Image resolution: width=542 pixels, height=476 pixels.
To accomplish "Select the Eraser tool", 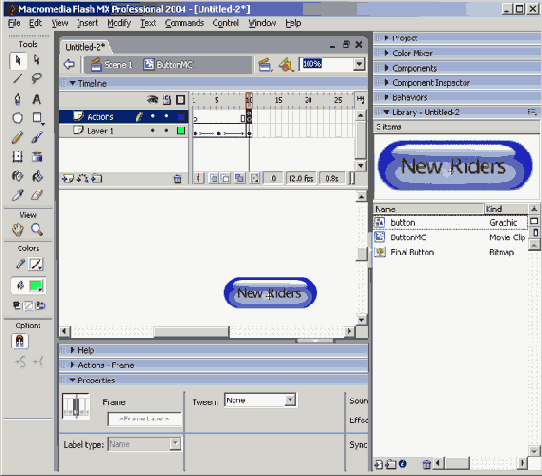I will pos(37,195).
